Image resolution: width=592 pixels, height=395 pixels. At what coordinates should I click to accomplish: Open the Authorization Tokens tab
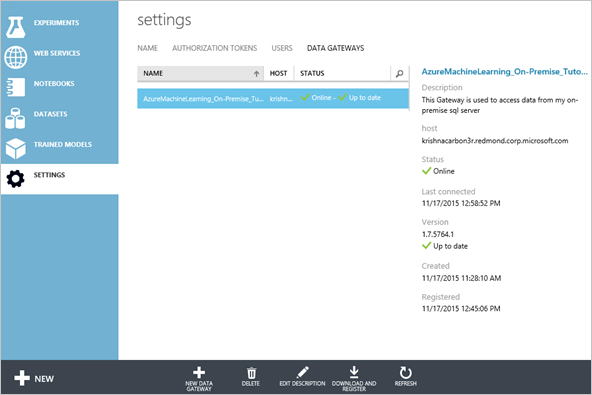(214, 48)
